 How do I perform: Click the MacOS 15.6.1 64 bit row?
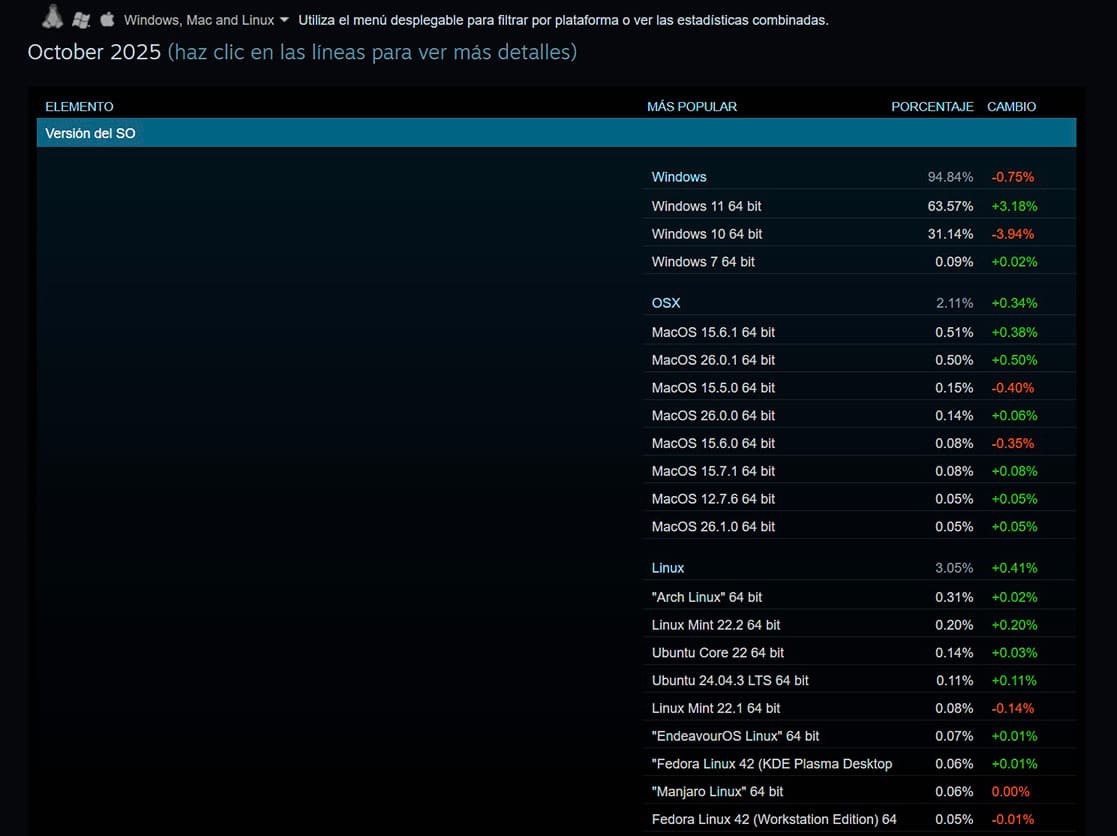pos(713,332)
